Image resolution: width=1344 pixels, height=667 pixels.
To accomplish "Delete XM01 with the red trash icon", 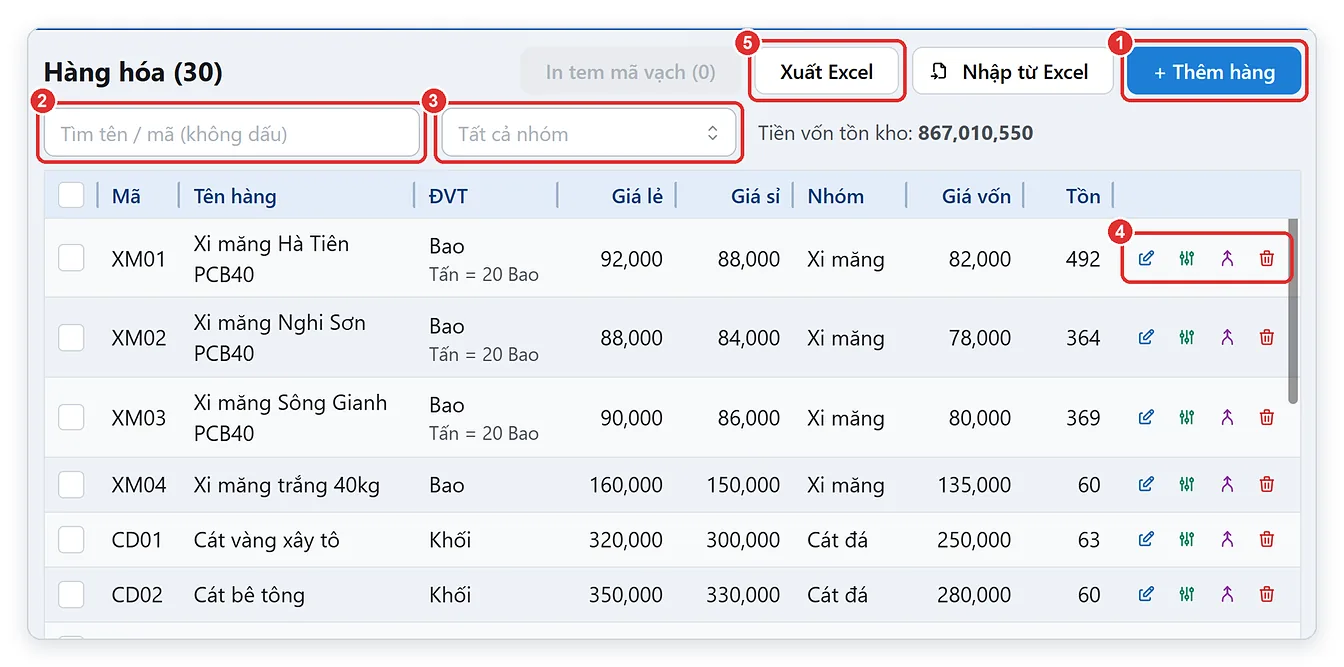I will click(1267, 258).
